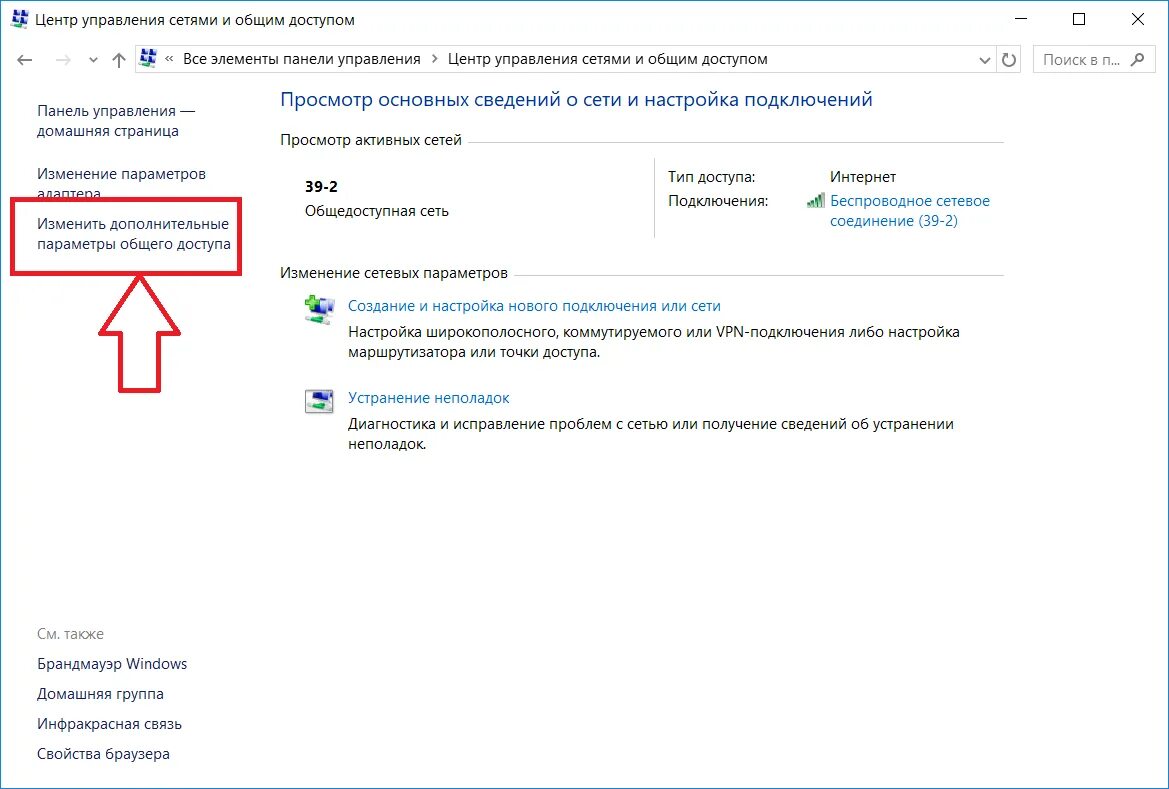
Task: Expand the address bar history dropdown
Action: click(x=984, y=60)
